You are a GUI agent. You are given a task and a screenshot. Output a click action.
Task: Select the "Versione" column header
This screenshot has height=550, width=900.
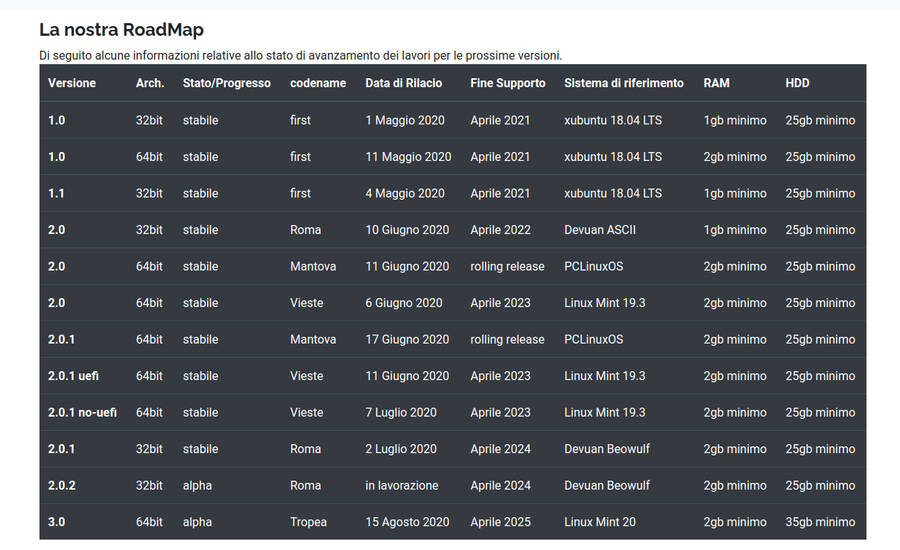(72, 83)
